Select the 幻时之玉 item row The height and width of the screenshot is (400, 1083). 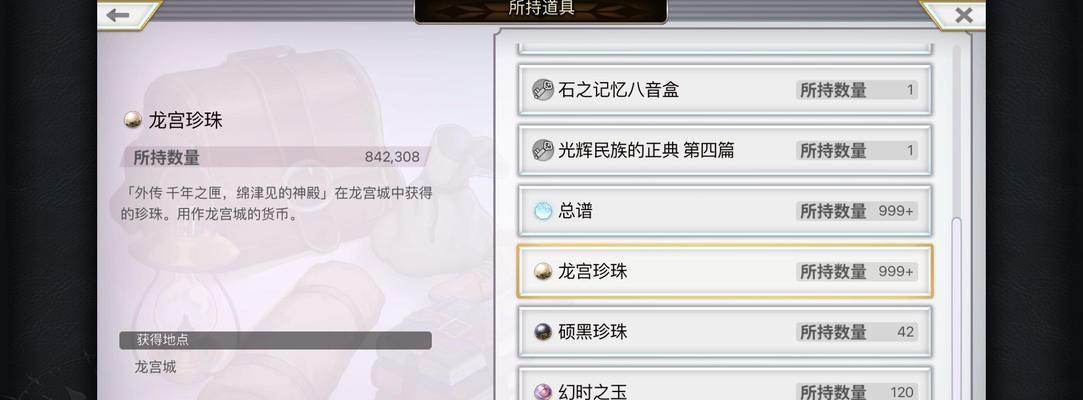tap(725, 384)
